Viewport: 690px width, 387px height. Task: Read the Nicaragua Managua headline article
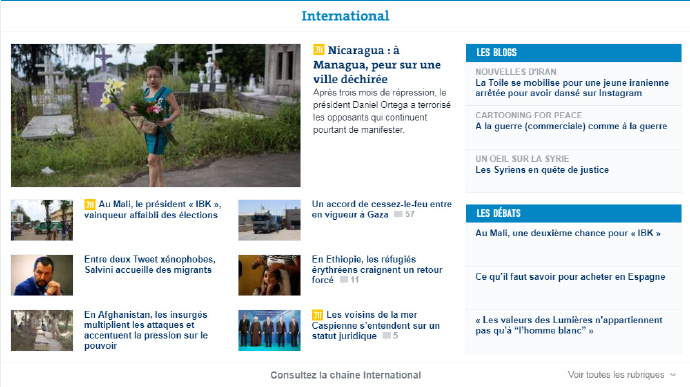377,64
